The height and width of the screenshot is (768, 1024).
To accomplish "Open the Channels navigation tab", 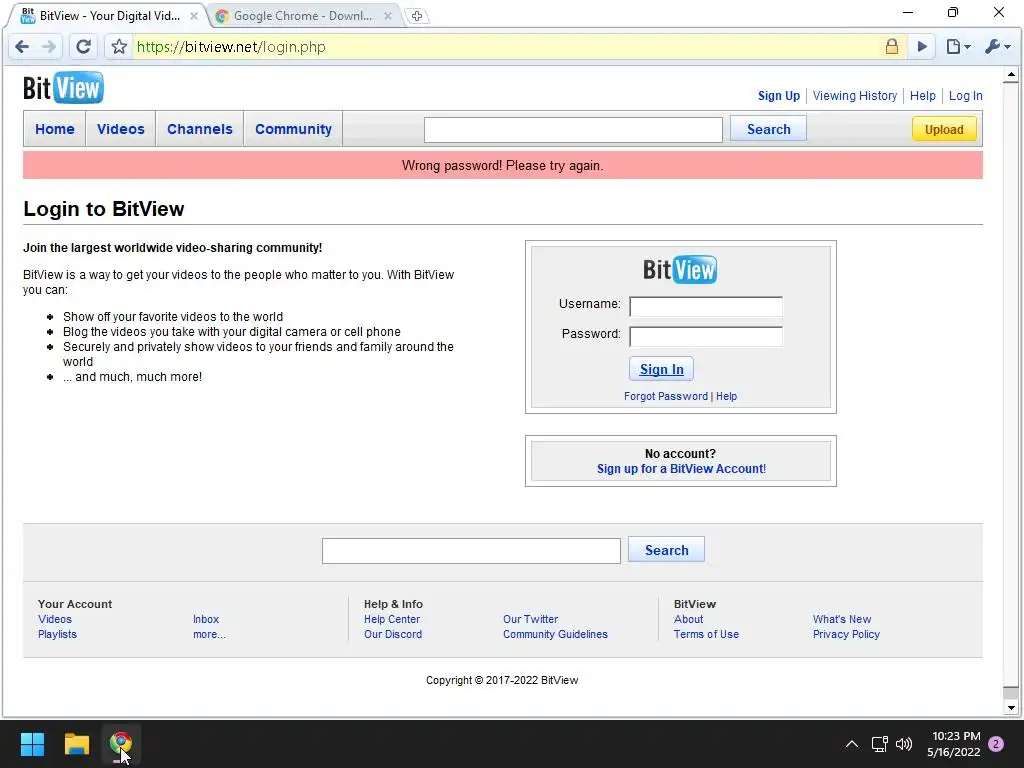I will (200, 129).
